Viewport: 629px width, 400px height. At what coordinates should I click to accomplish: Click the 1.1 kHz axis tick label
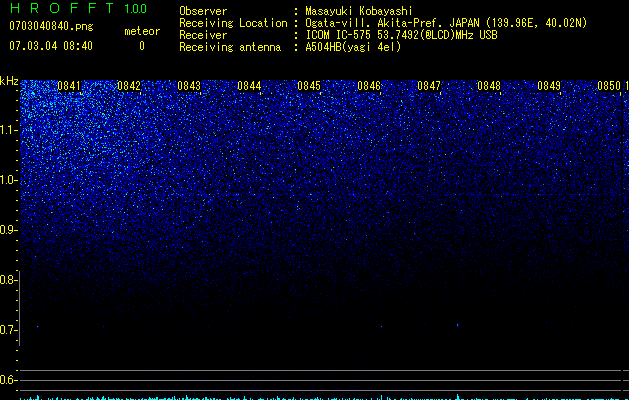(x=8, y=130)
